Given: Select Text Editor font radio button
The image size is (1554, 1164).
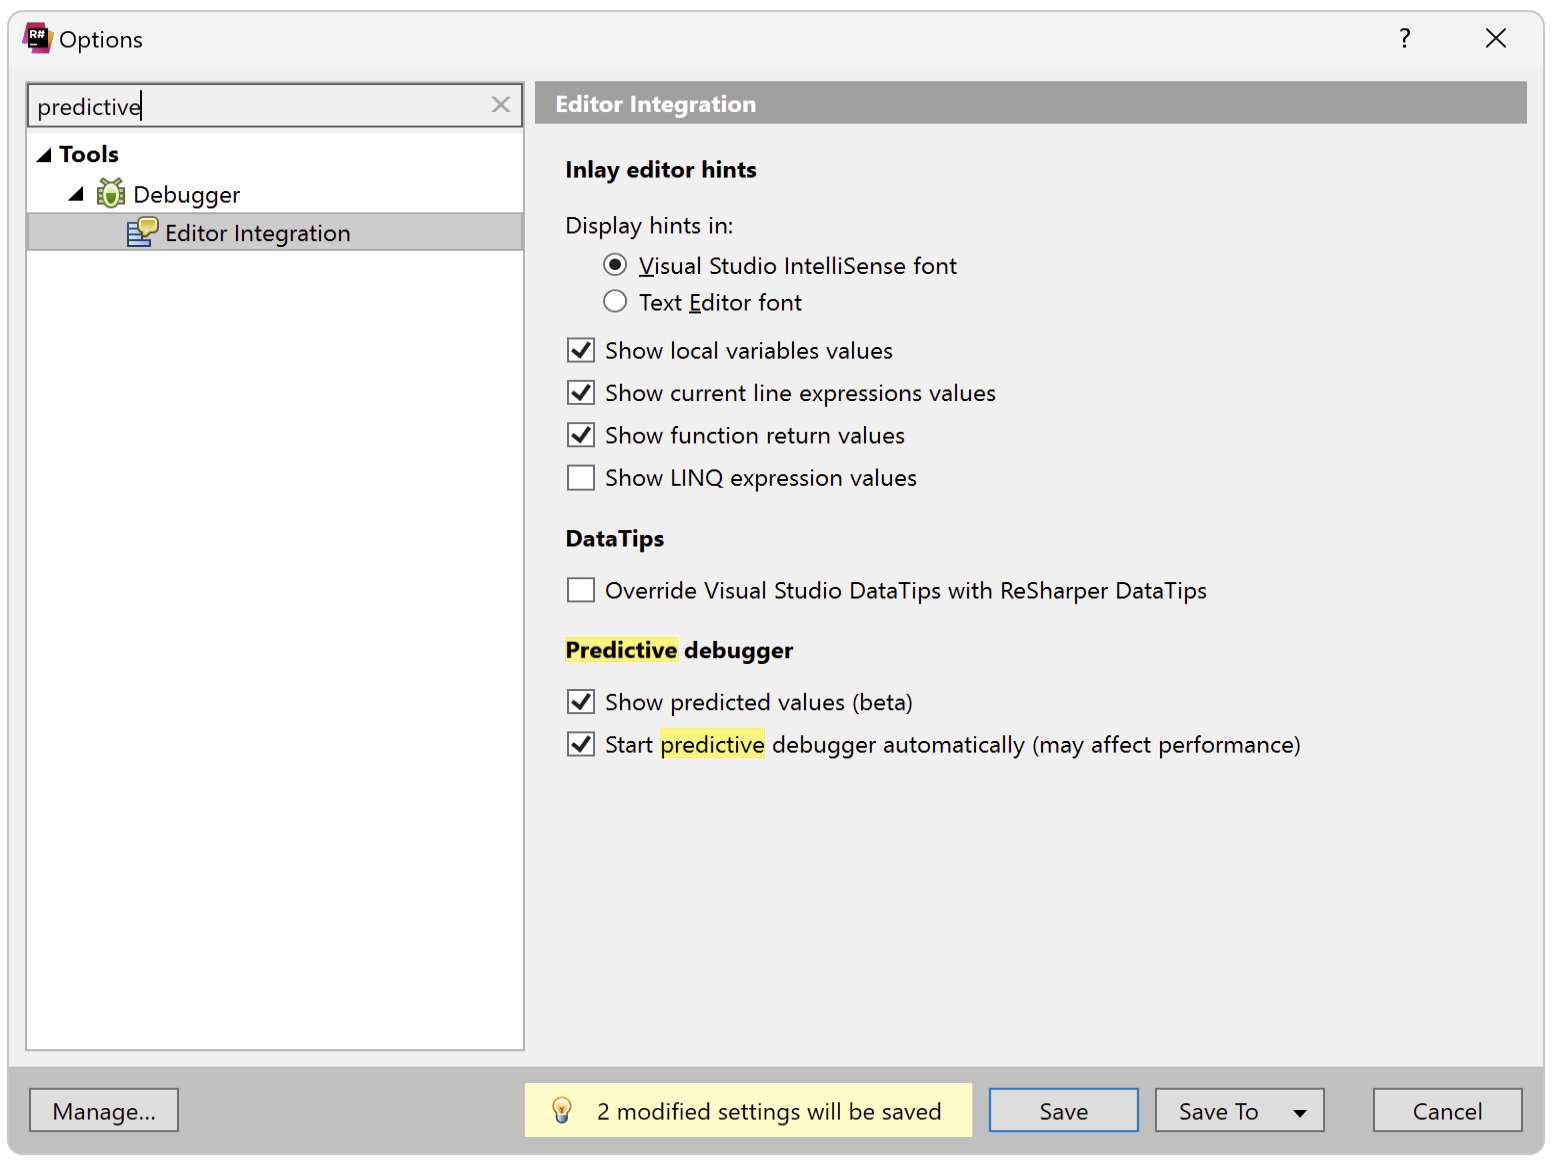Looking at the screenshot, I should coord(615,301).
